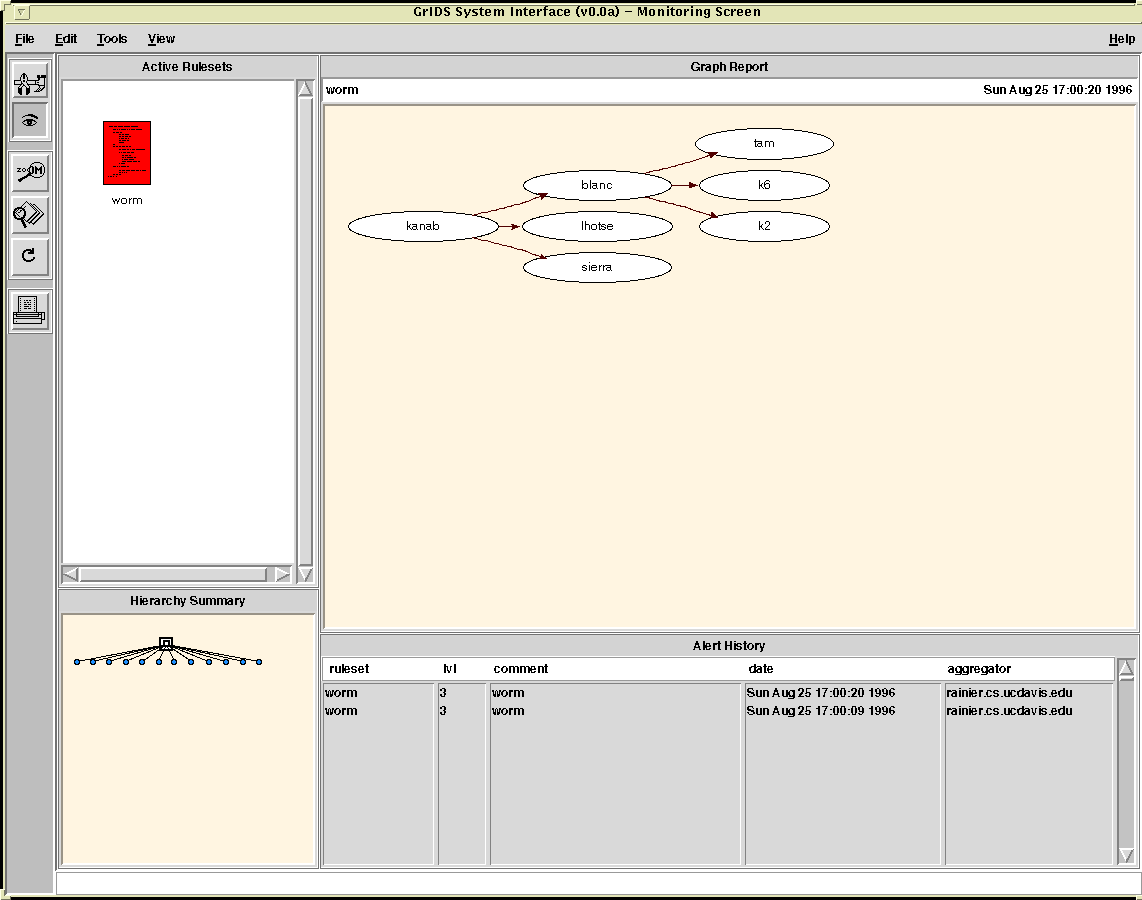
Task: Select the red worm ruleset icon
Action: (127, 153)
